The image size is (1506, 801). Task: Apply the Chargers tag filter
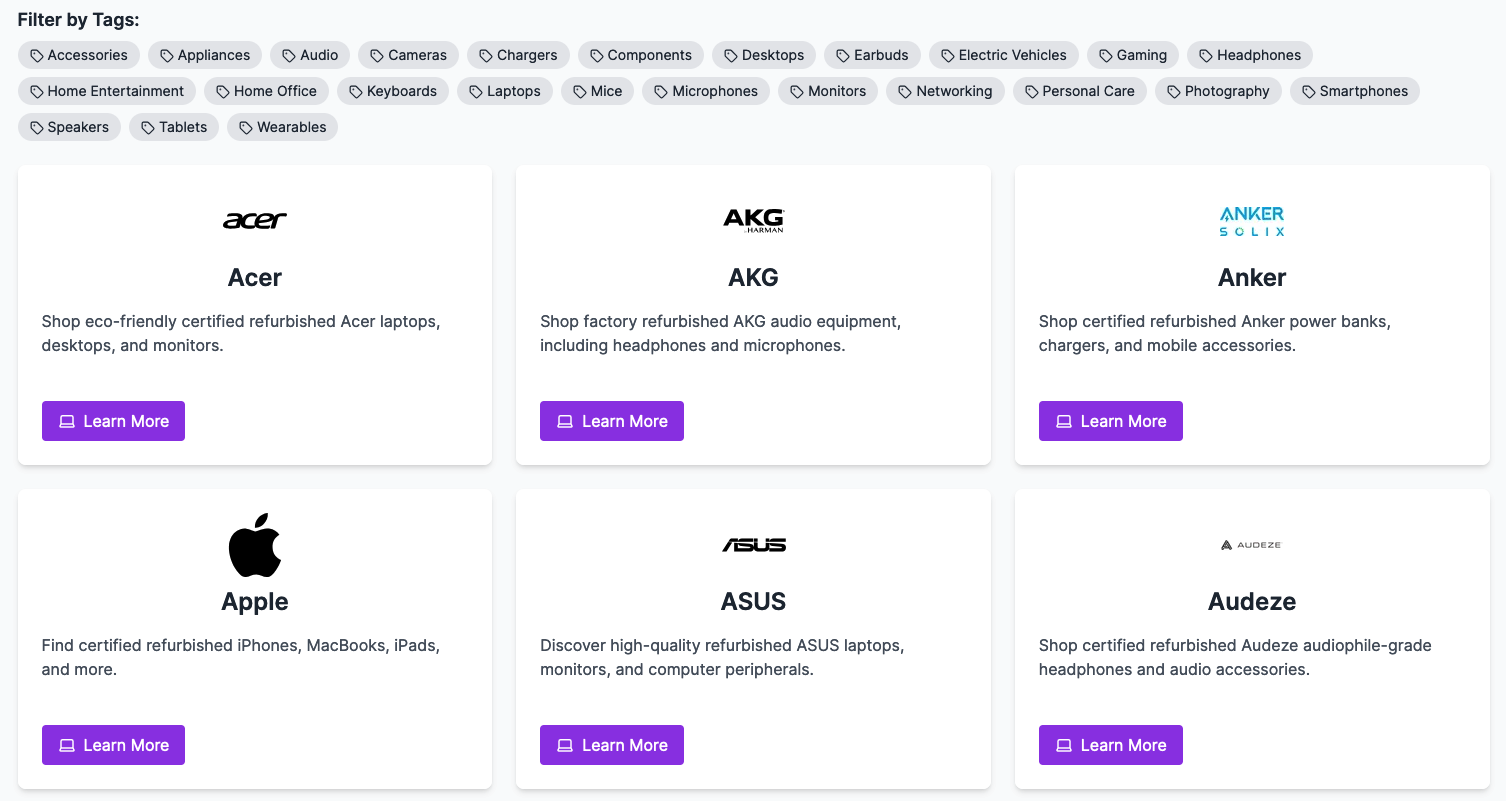[x=518, y=55]
